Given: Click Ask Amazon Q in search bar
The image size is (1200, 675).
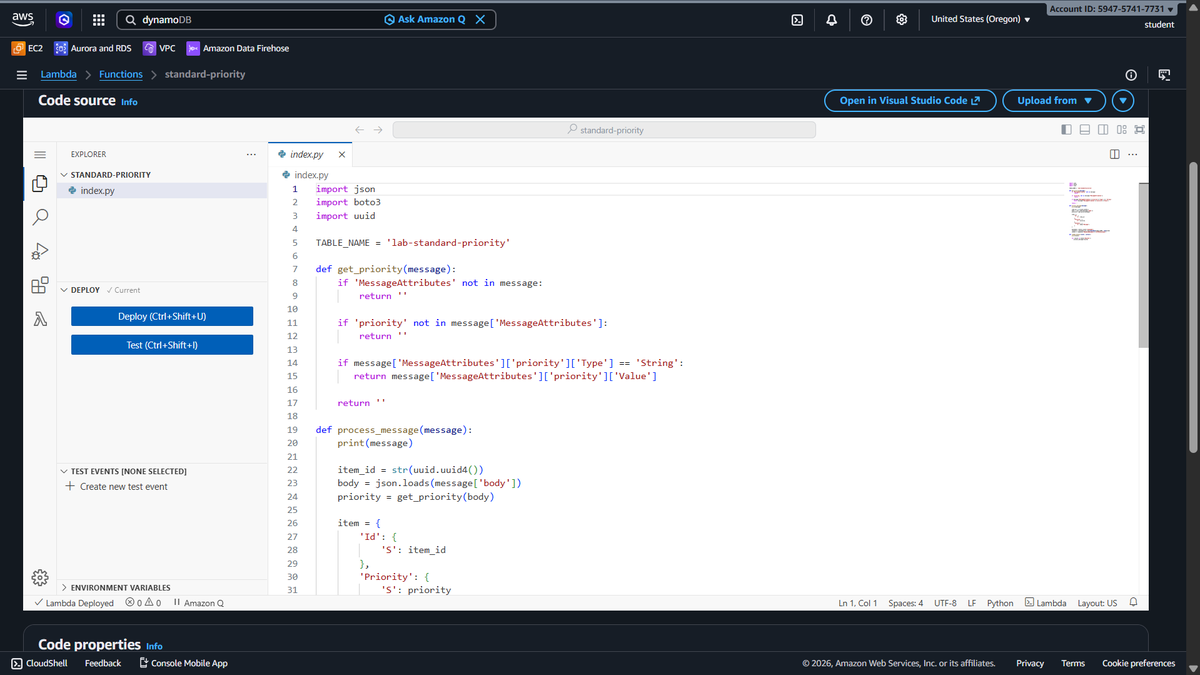Looking at the screenshot, I should [425, 20].
